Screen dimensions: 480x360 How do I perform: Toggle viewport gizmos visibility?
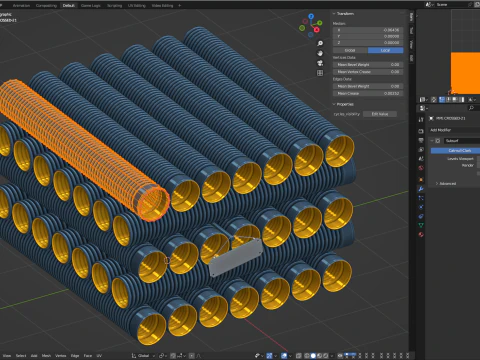[269, 356]
